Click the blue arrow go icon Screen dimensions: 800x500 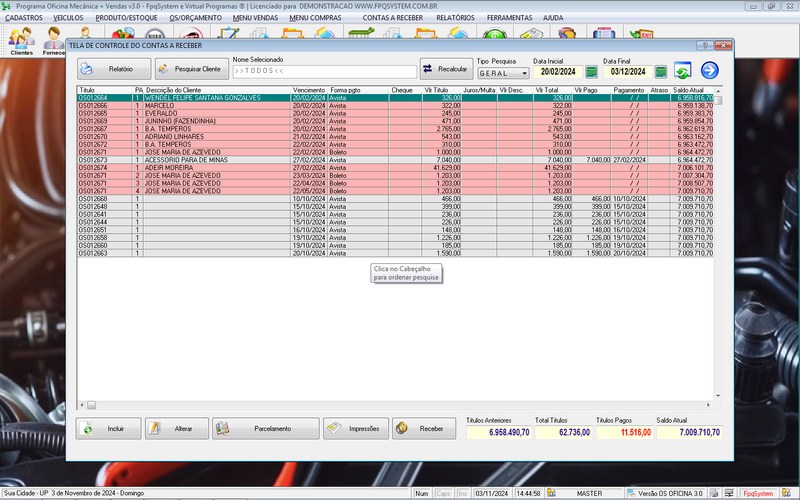coord(710,70)
